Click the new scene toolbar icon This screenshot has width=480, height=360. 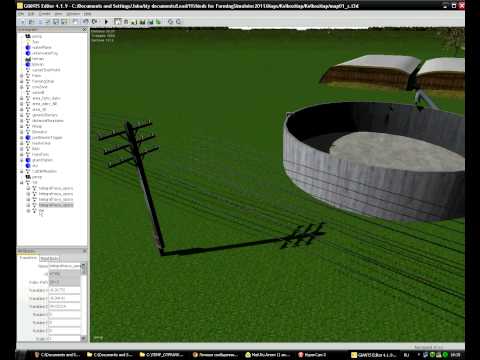[x=22, y=22]
